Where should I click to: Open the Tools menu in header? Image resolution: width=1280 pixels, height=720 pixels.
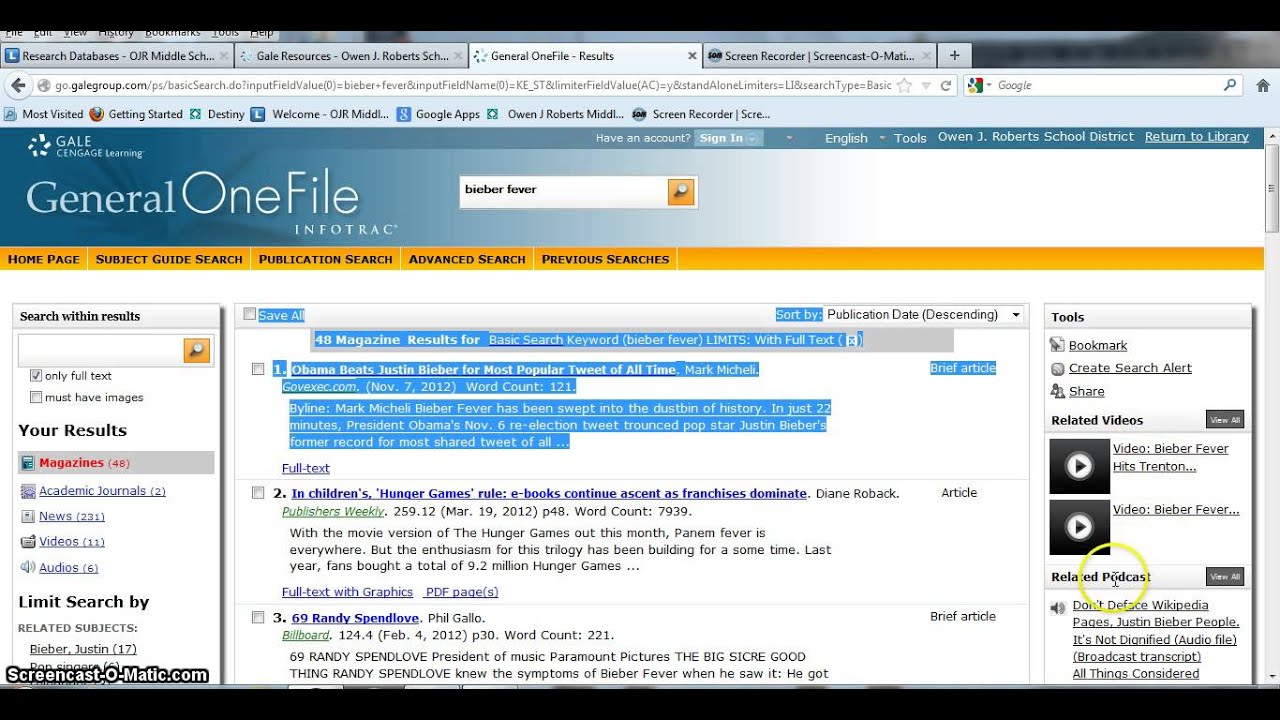click(x=910, y=138)
